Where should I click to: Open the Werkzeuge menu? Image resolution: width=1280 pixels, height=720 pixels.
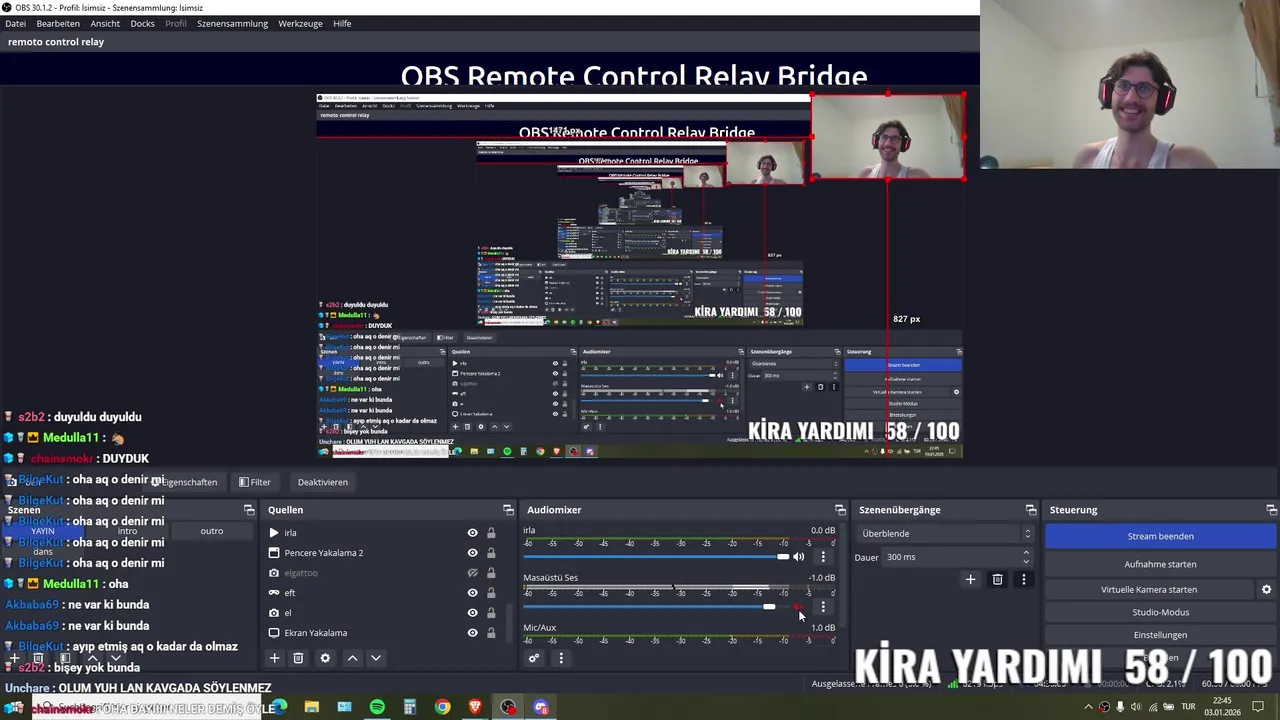coord(300,23)
